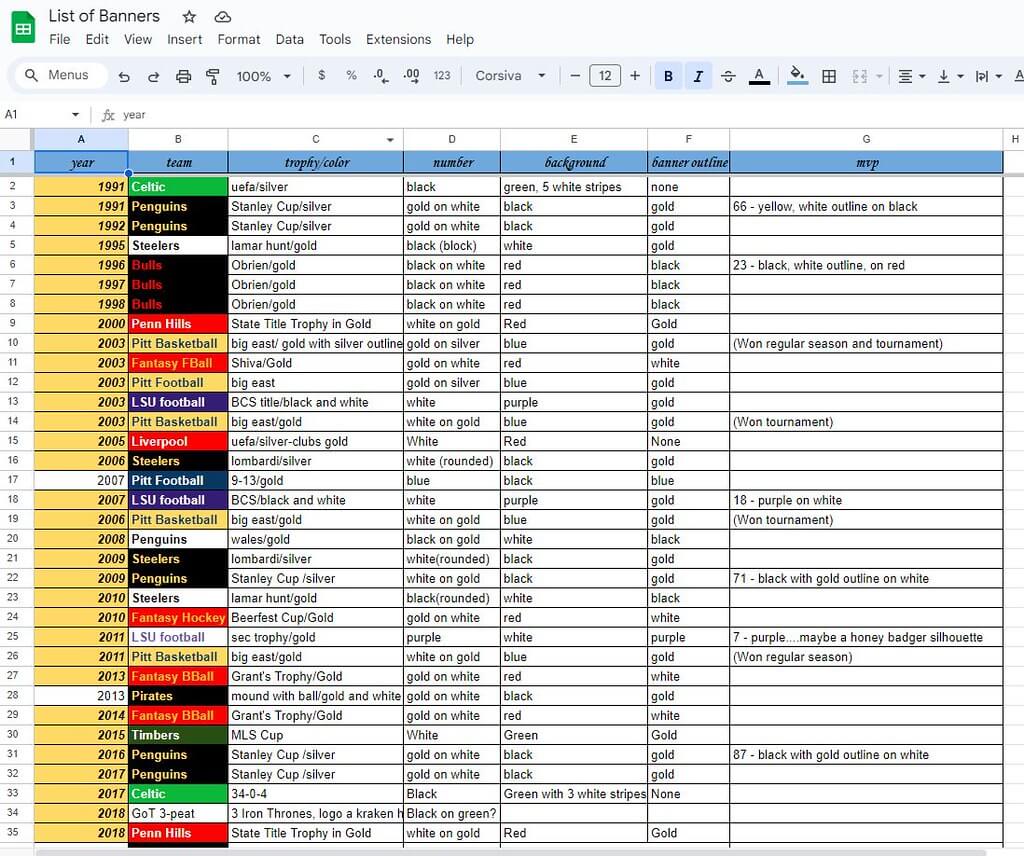This screenshot has height=856, width=1024.
Task: Format as percent
Action: pyautogui.click(x=351, y=76)
